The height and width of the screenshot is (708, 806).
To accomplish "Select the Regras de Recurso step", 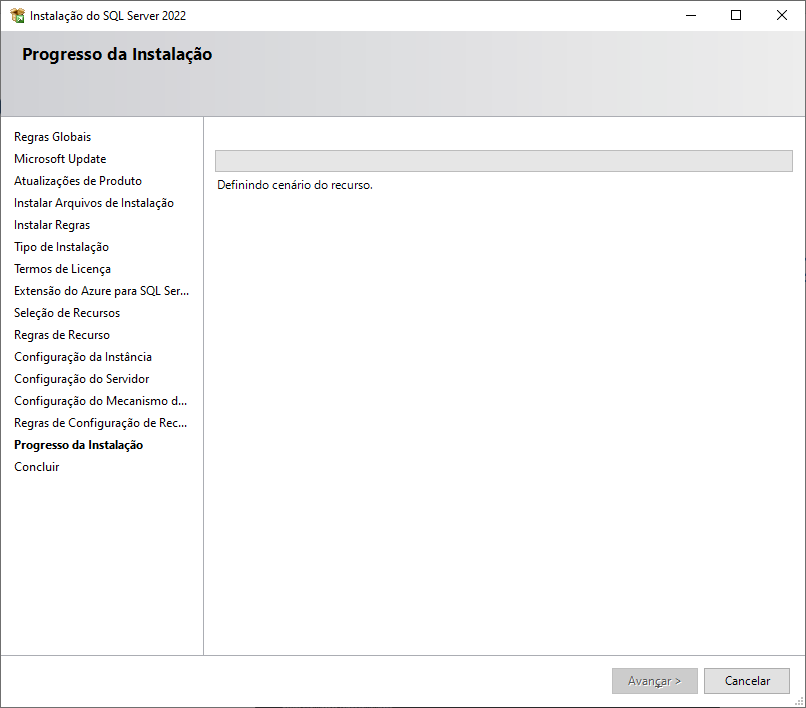I will tap(62, 335).
